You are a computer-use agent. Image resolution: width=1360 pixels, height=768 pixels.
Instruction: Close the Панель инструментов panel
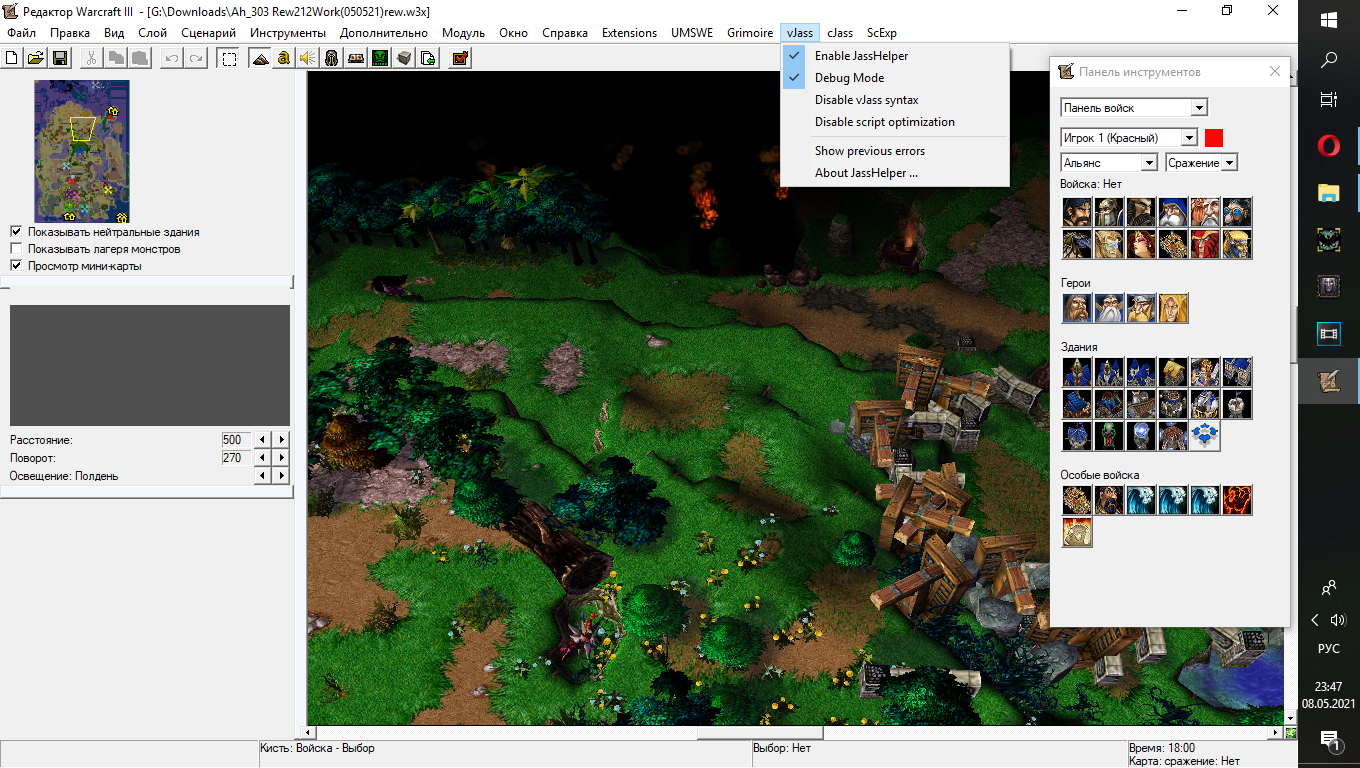[1274, 71]
